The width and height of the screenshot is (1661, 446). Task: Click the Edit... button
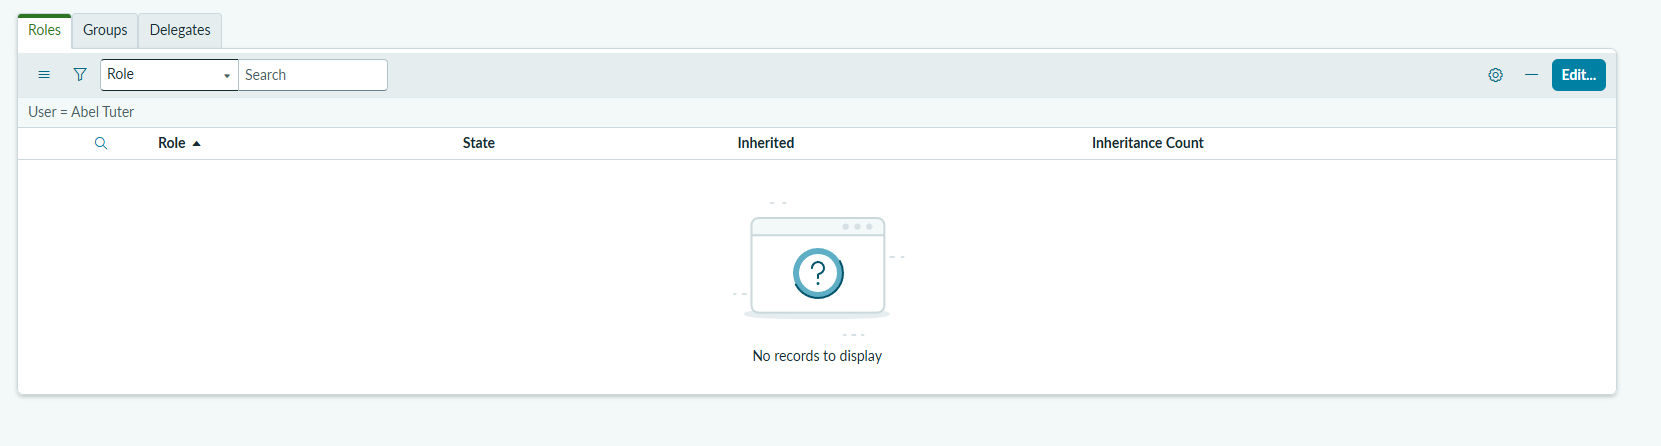1578,75
